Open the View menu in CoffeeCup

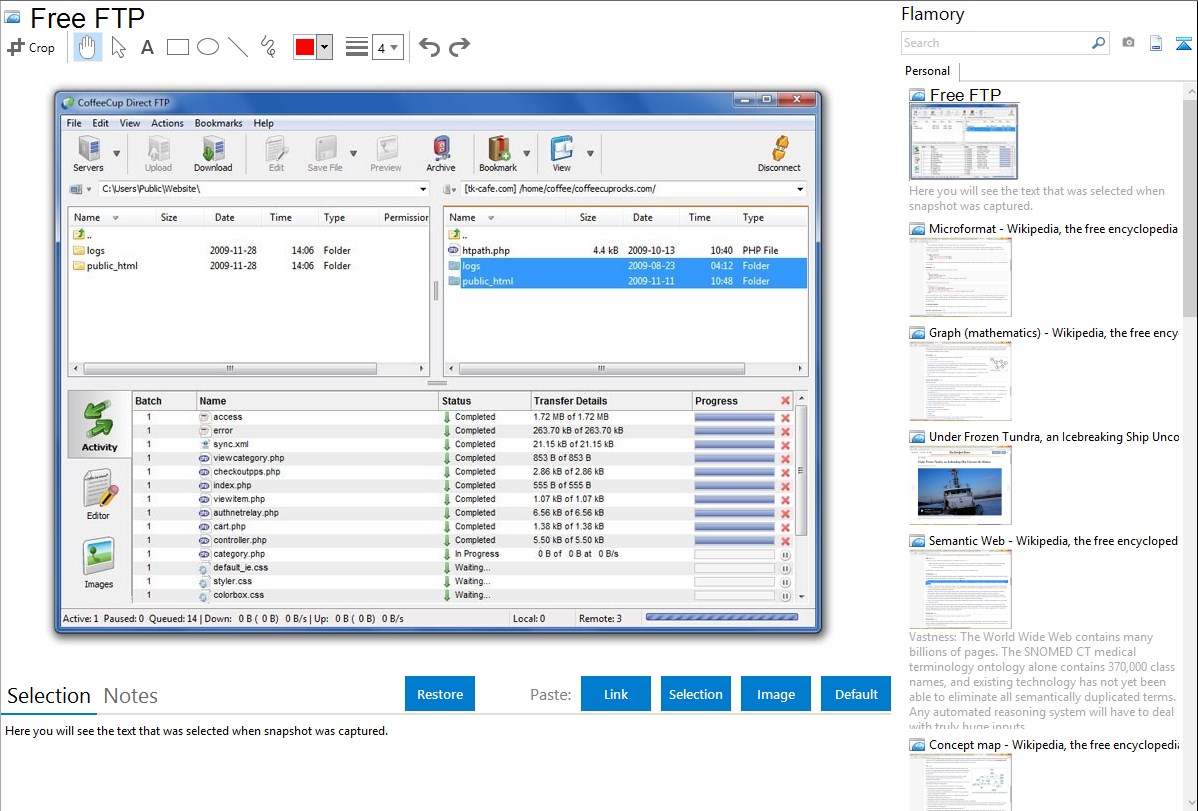point(130,123)
